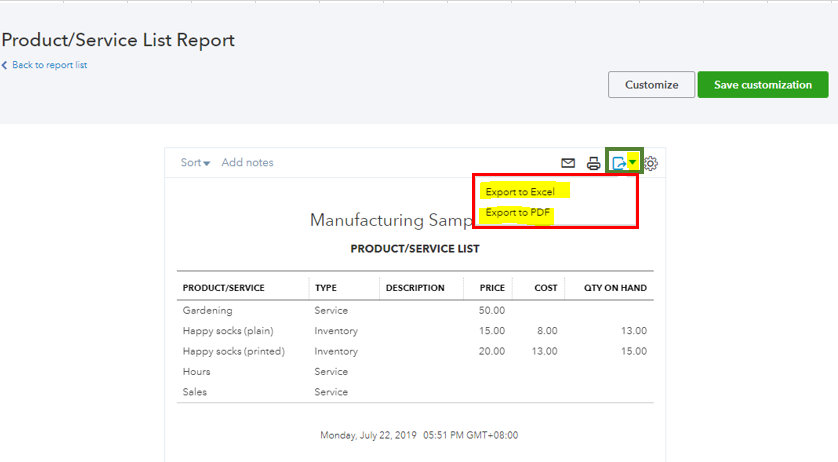Open the Happy socks (plain) item
The height and width of the screenshot is (462, 838).
(x=227, y=331)
